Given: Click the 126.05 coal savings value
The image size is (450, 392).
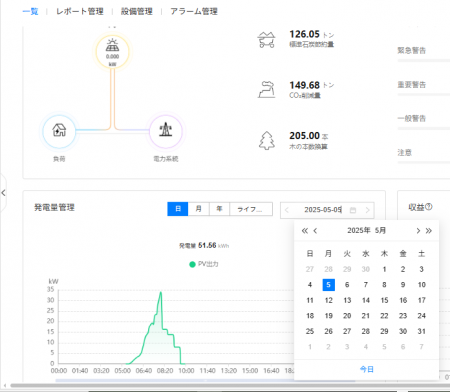Looking at the screenshot, I should [304, 34].
